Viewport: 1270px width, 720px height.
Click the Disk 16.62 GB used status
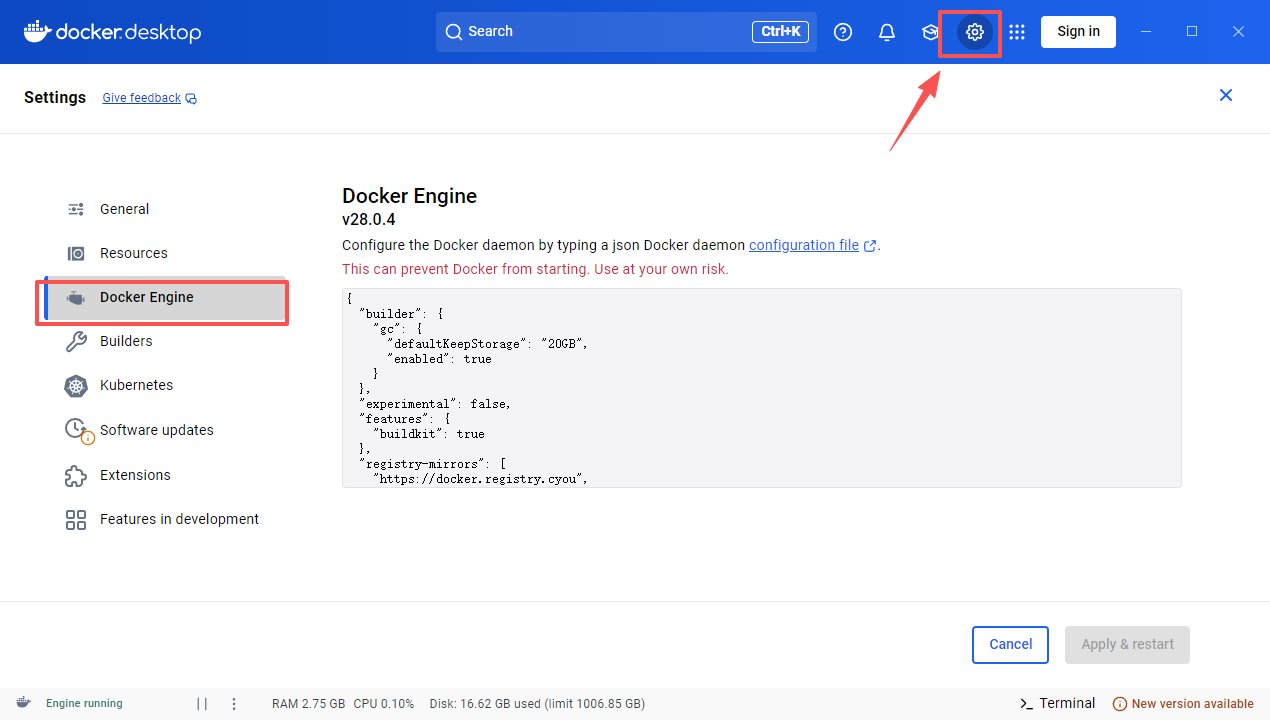(537, 704)
